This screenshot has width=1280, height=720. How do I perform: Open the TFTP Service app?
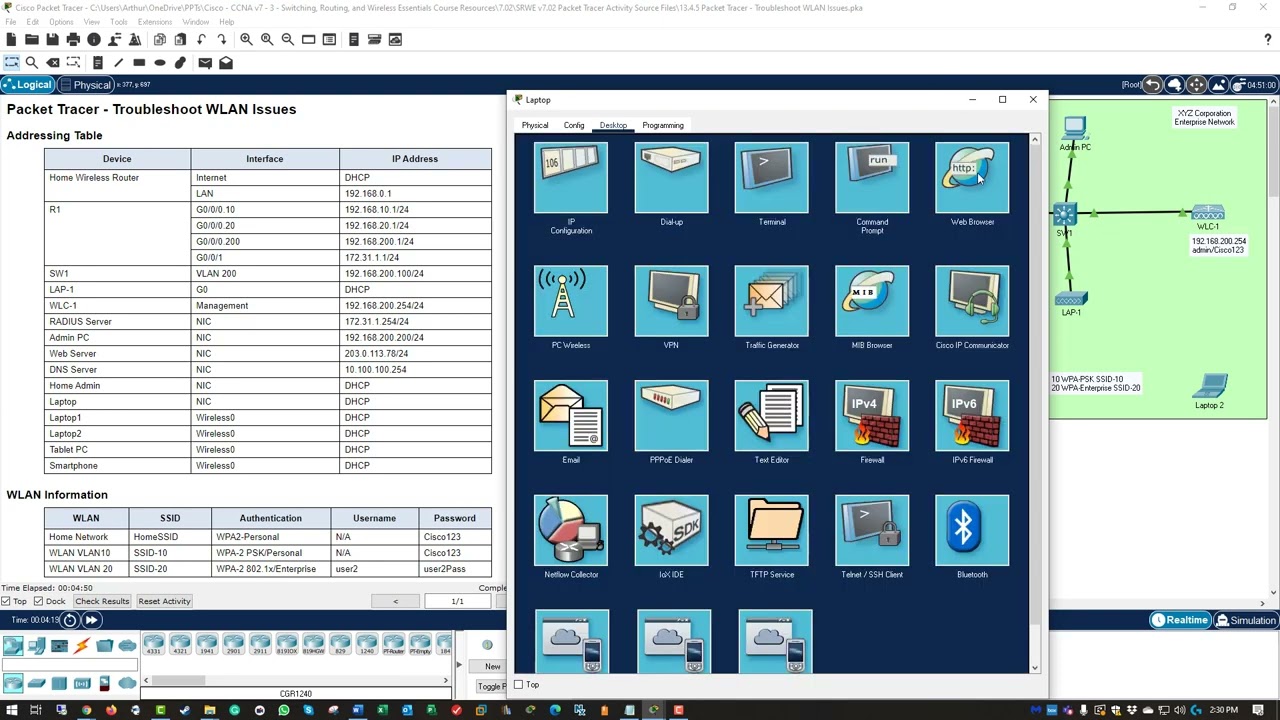click(x=772, y=531)
